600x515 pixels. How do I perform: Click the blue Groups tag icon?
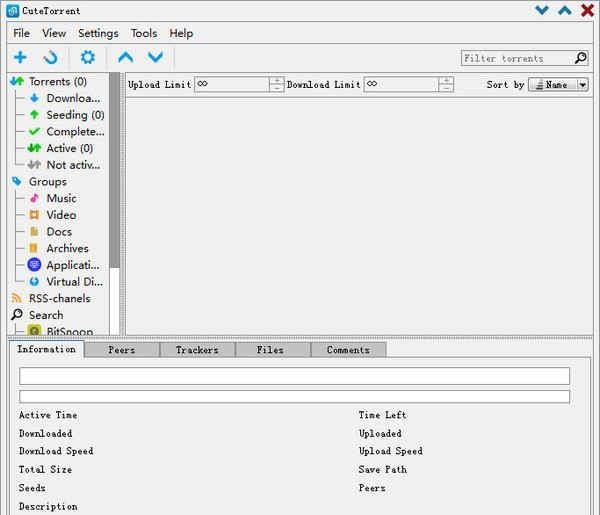pyautogui.click(x=17, y=181)
